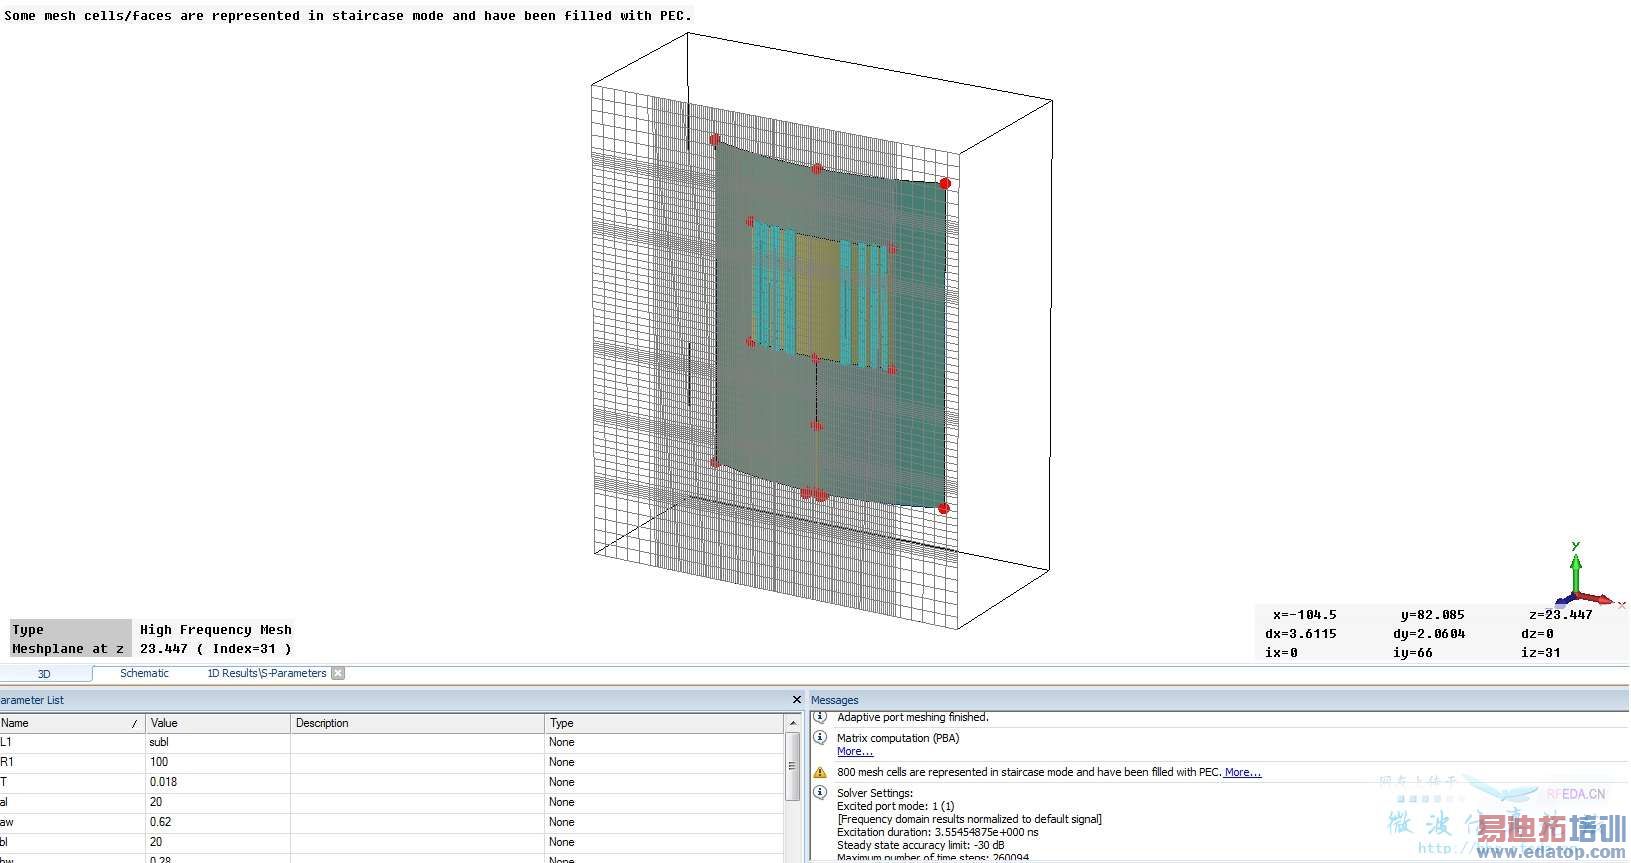Click the yellow patch in the 3D model
This screenshot has height=863, width=1631.
(817, 297)
